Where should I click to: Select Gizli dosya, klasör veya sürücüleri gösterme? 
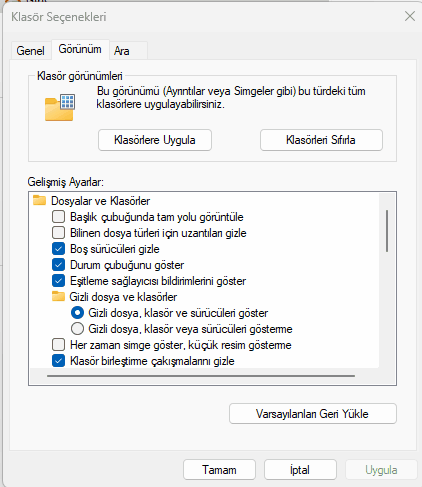coord(77,329)
